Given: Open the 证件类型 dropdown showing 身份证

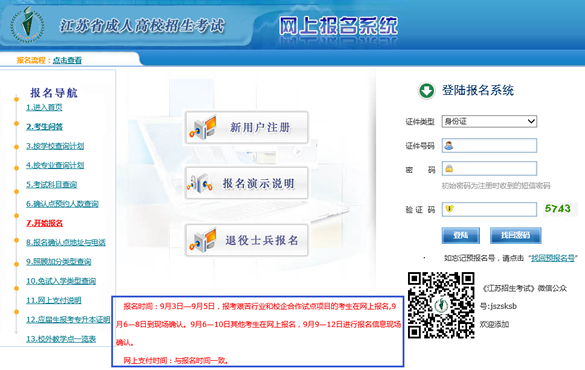Looking at the screenshot, I should click(489, 121).
